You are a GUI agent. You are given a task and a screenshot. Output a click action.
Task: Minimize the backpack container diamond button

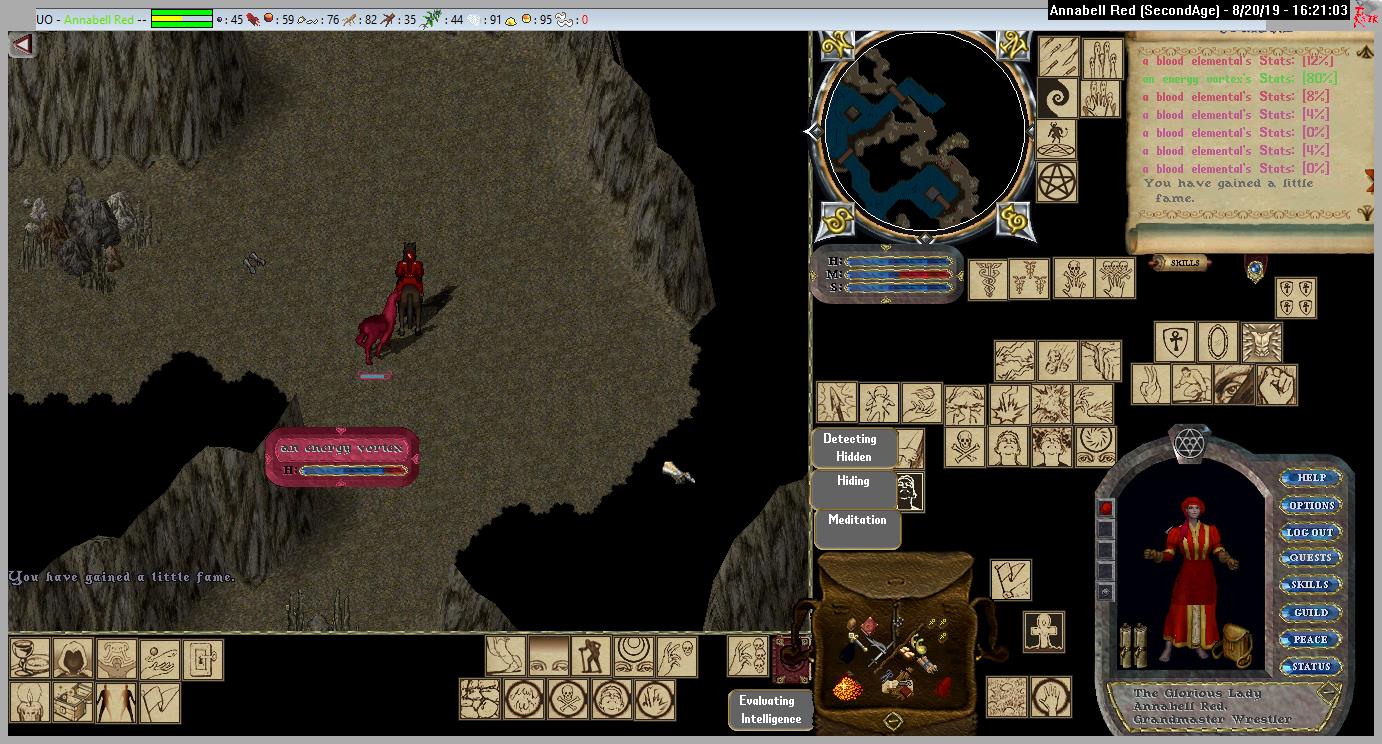(893, 719)
